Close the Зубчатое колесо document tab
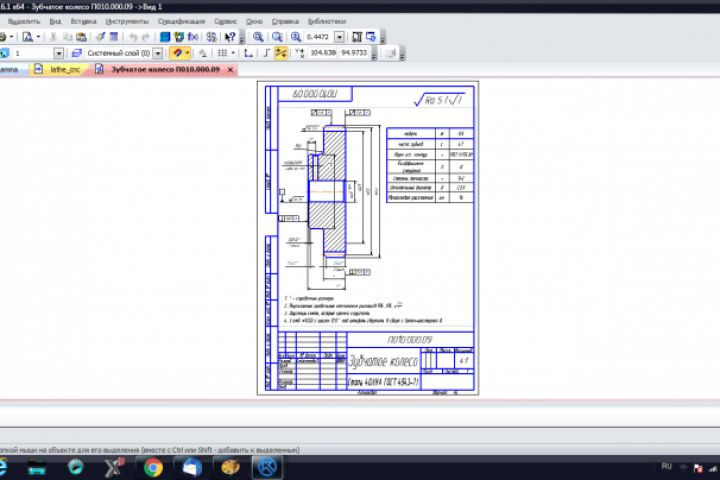Image resolution: width=720 pixels, height=480 pixels. [x=229, y=69]
